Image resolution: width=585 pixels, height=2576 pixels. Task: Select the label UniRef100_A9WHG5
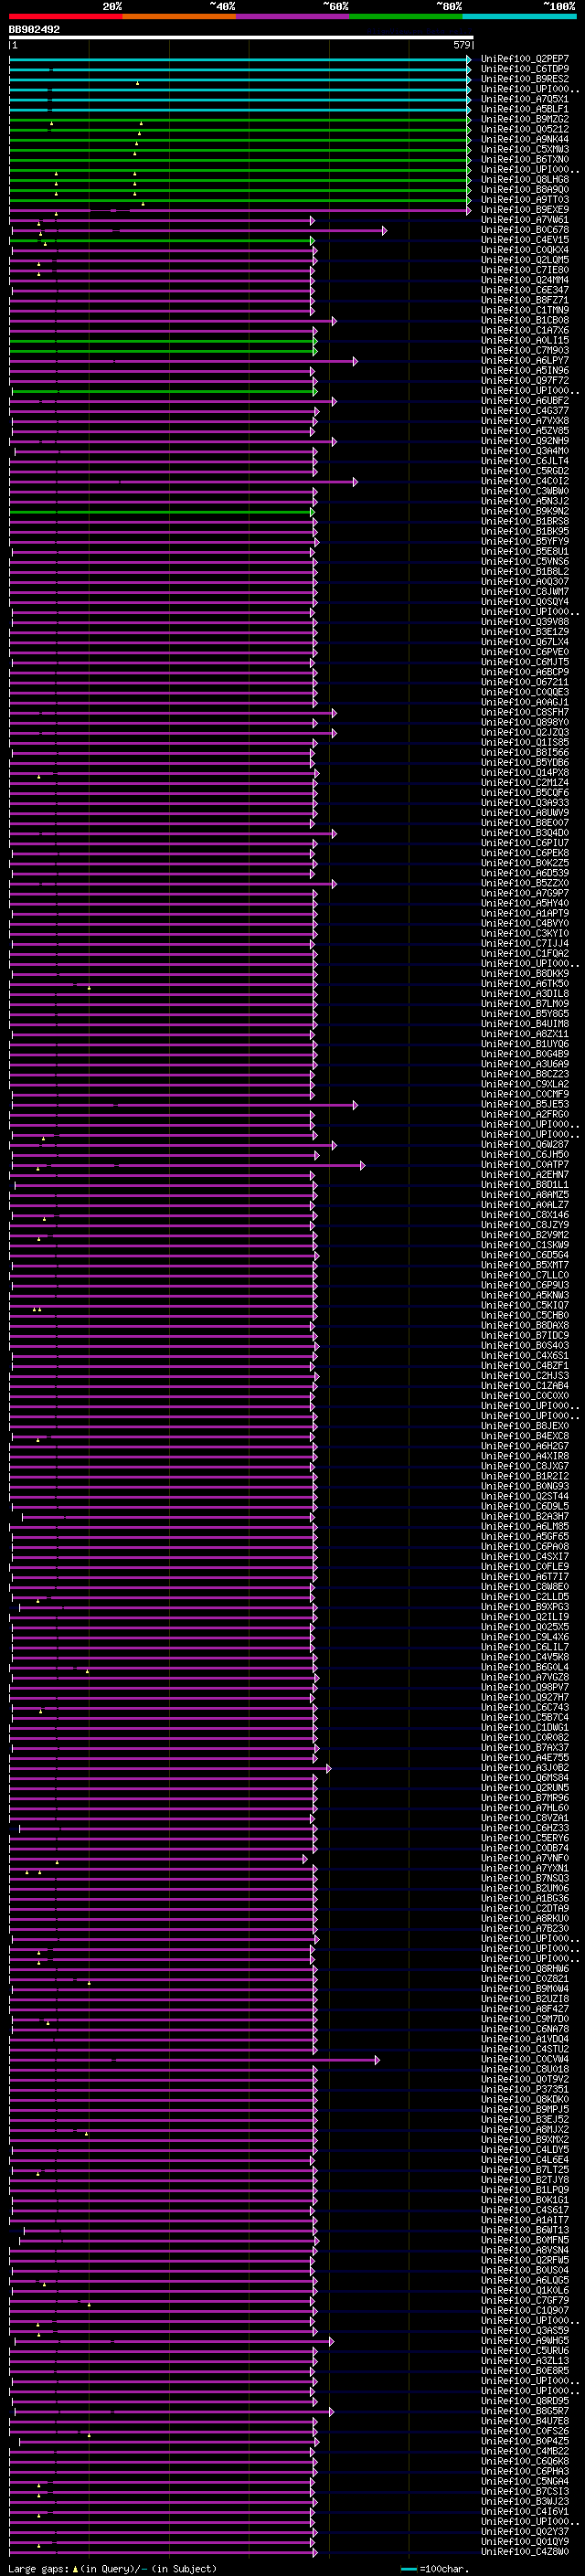click(x=524, y=2341)
